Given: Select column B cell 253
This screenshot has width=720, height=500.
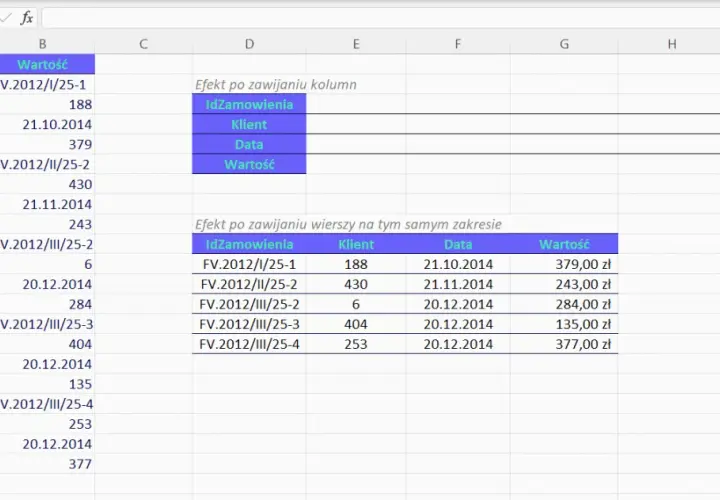Looking at the screenshot, I should (47, 424).
